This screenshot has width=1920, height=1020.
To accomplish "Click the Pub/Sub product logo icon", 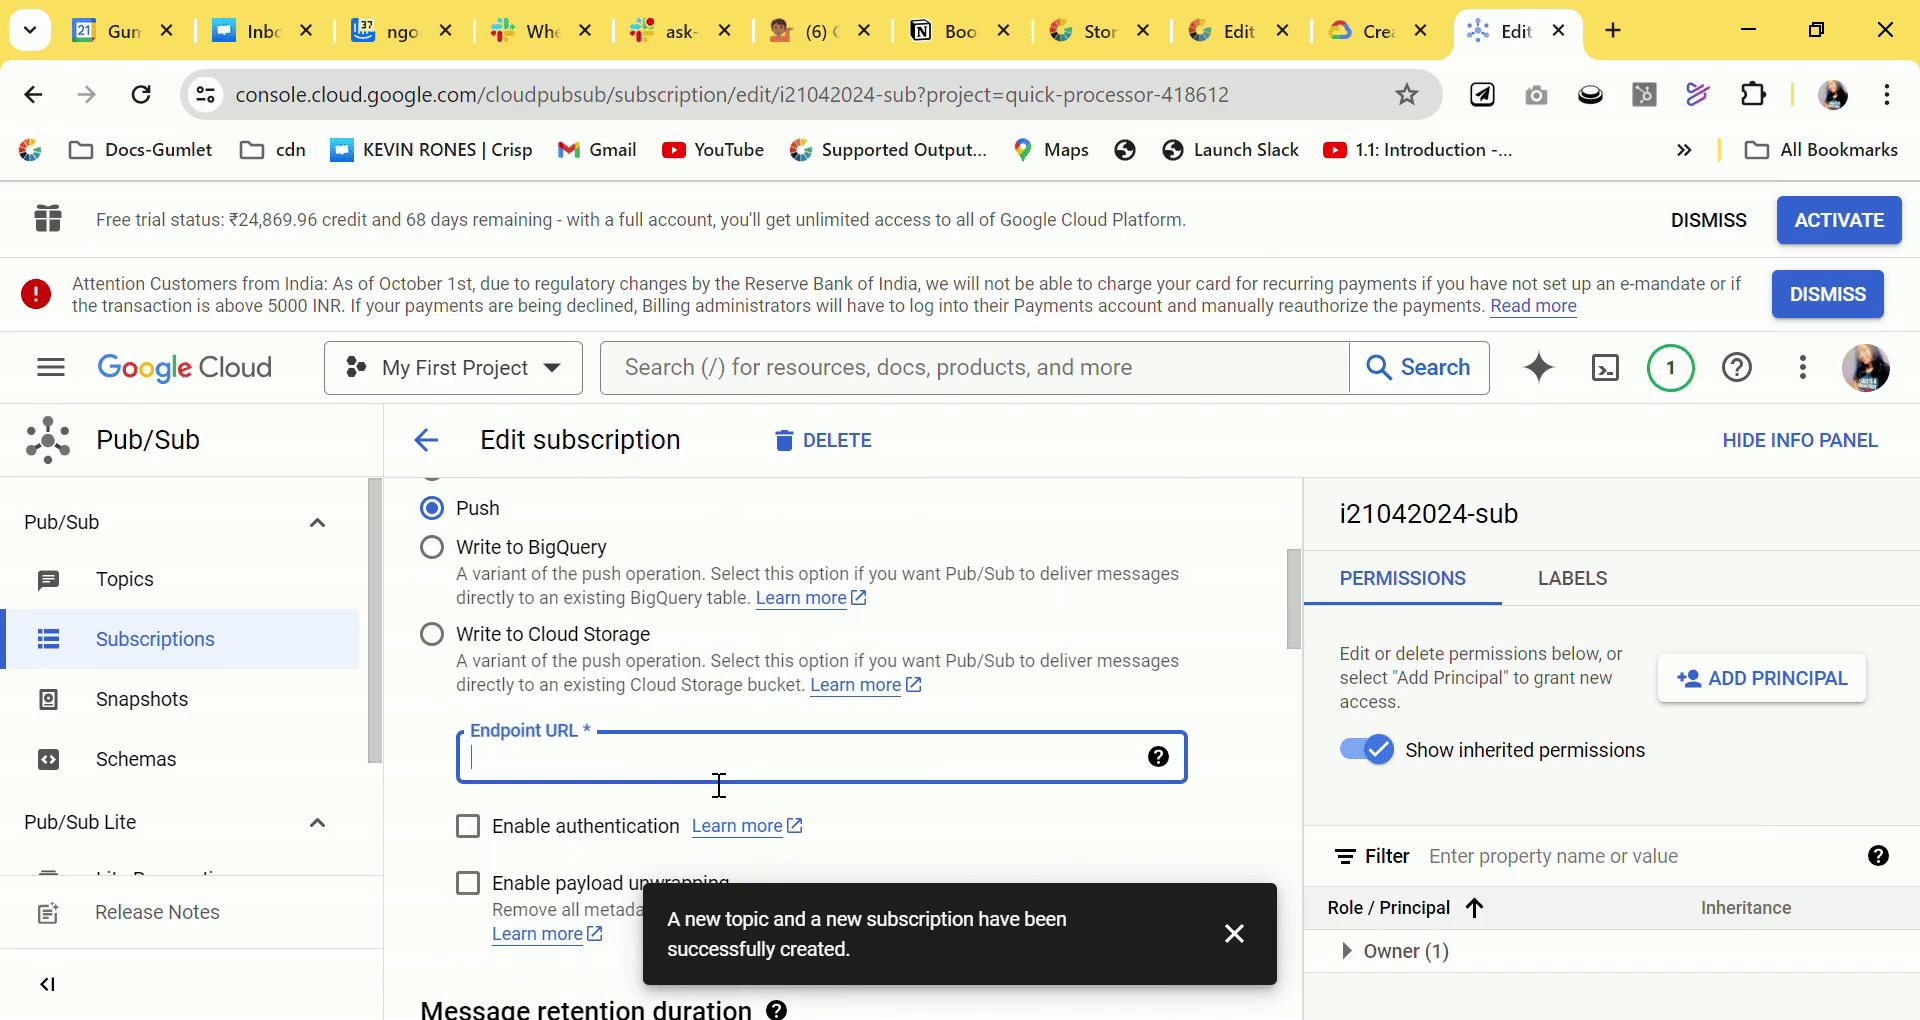I will tap(48, 440).
